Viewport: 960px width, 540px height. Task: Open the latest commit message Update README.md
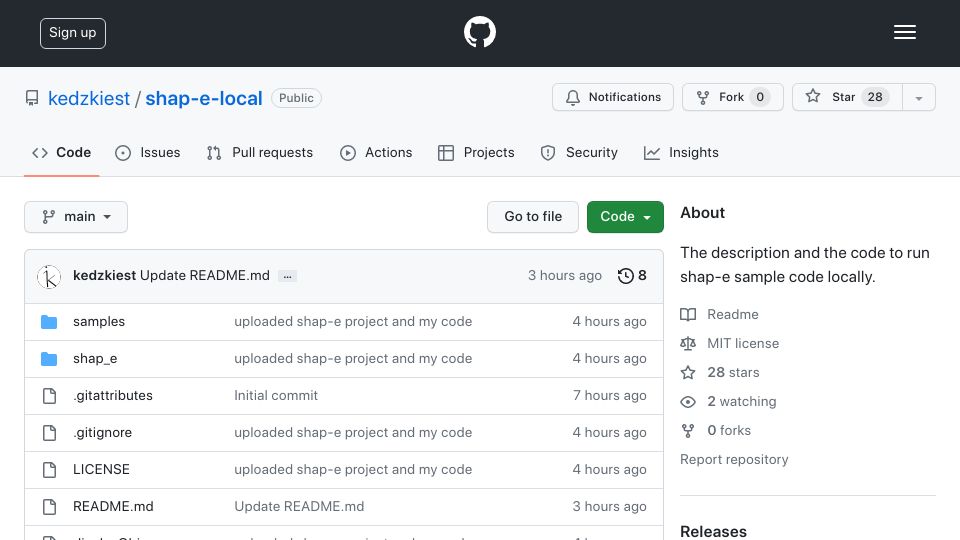pyautogui.click(x=204, y=276)
